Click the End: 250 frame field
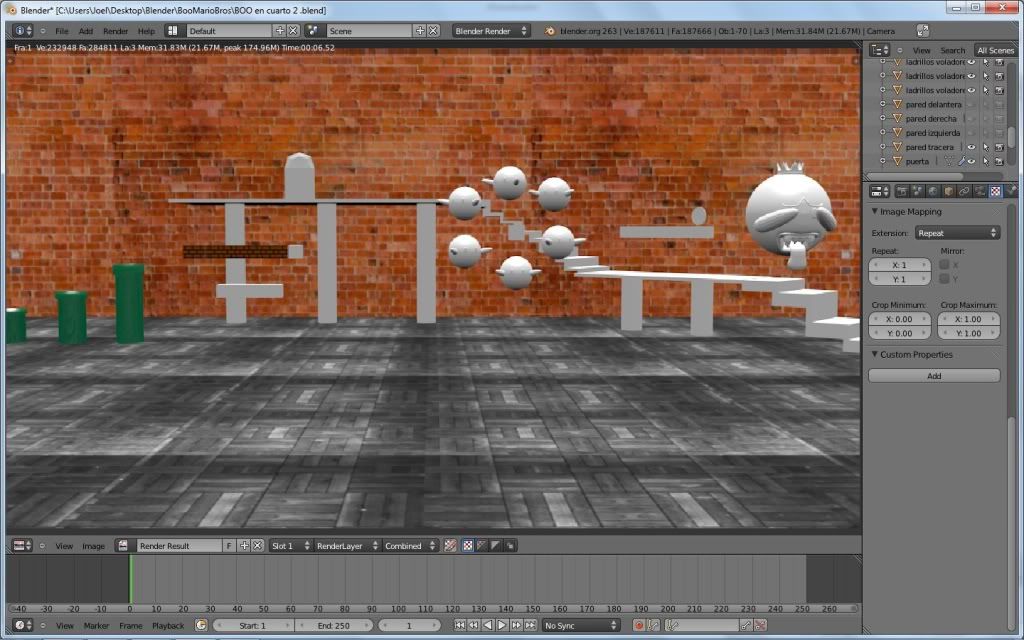 click(334, 626)
